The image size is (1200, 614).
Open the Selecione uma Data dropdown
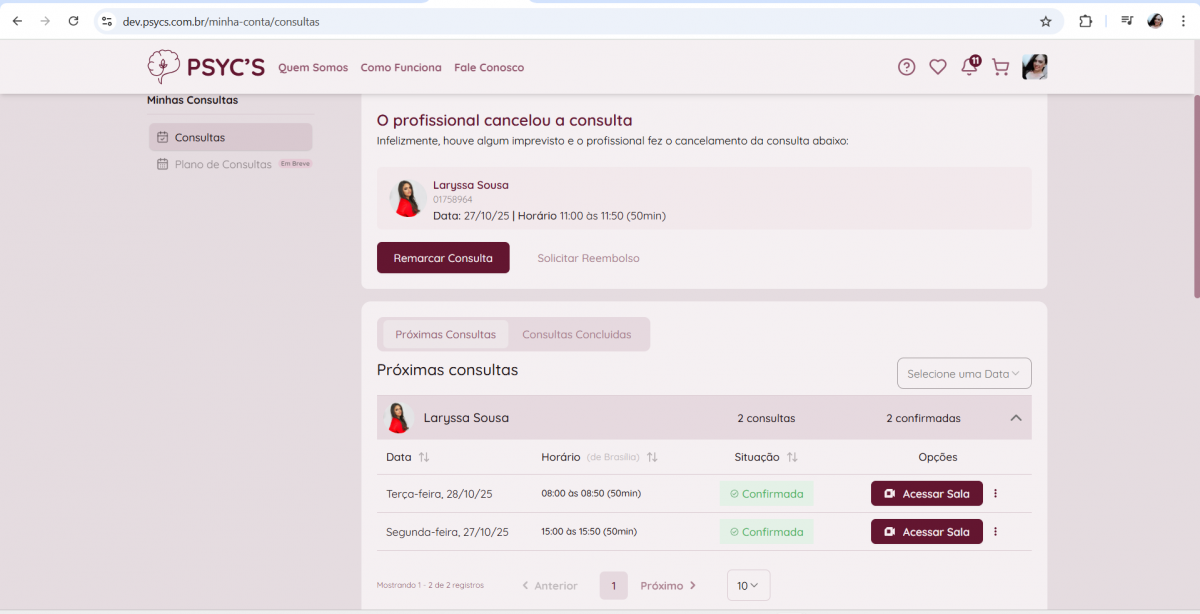pos(963,373)
